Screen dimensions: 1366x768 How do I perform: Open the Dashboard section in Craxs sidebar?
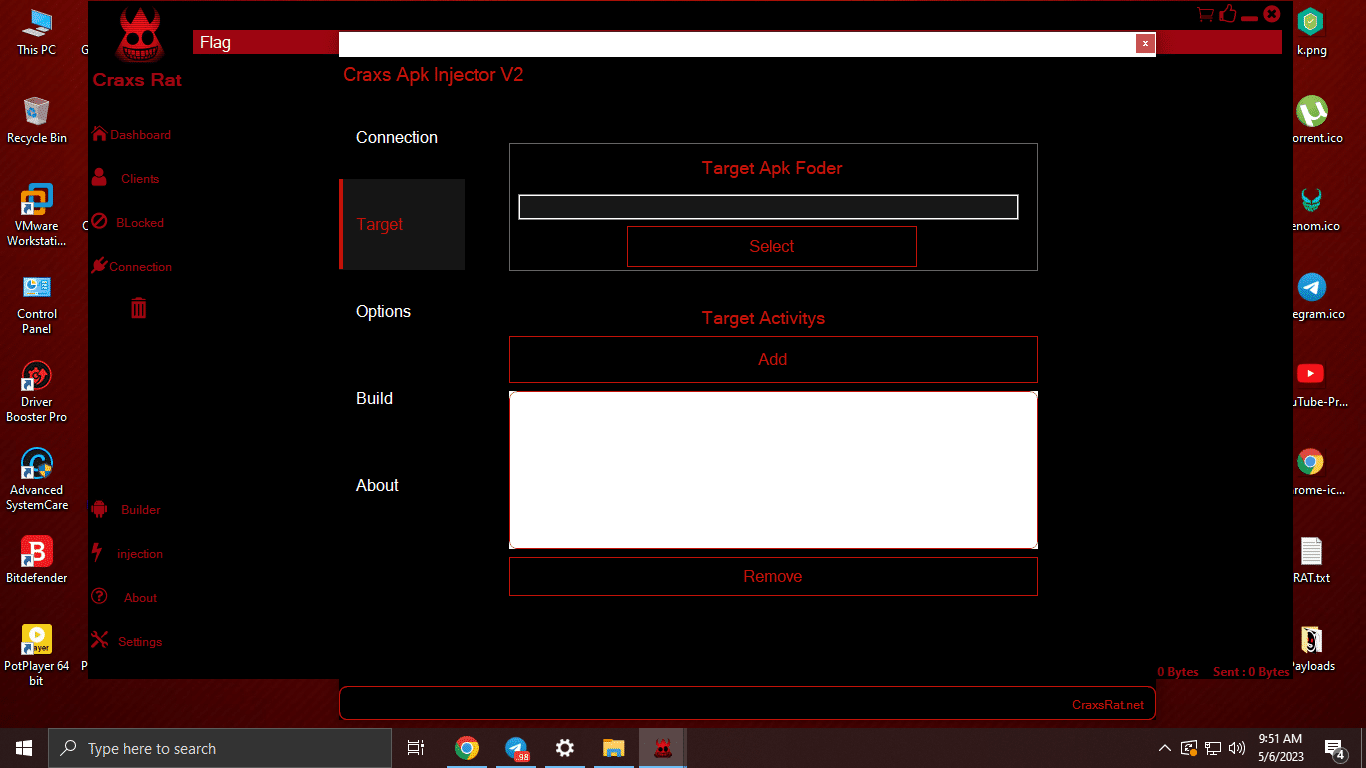pyautogui.click(x=131, y=134)
